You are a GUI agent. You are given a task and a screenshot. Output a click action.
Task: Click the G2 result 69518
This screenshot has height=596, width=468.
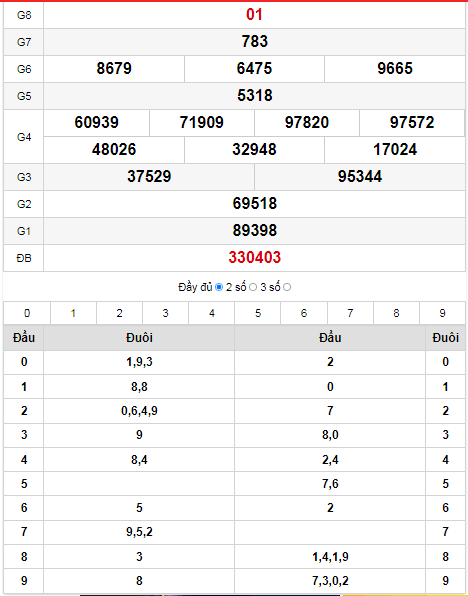[255, 204]
